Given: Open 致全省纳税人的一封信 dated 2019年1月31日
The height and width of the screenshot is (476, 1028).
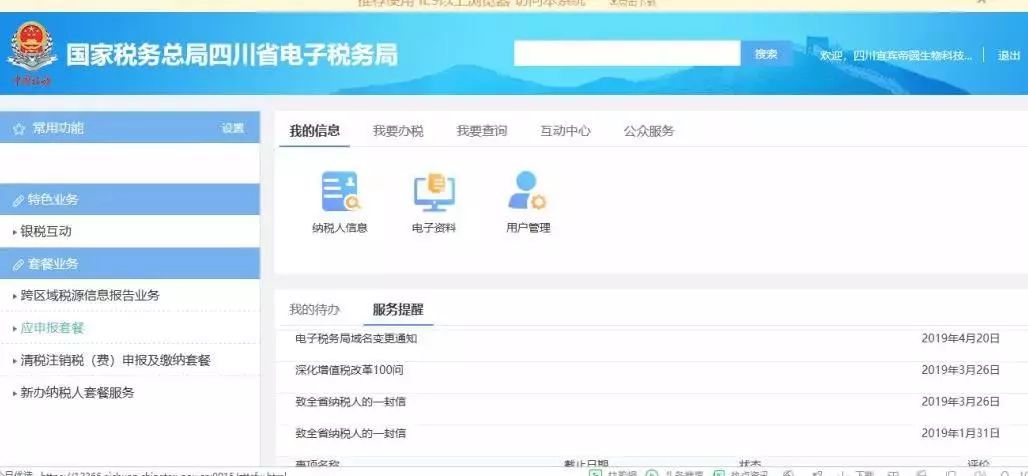Looking at the screenshot, I should click(350, 433).
